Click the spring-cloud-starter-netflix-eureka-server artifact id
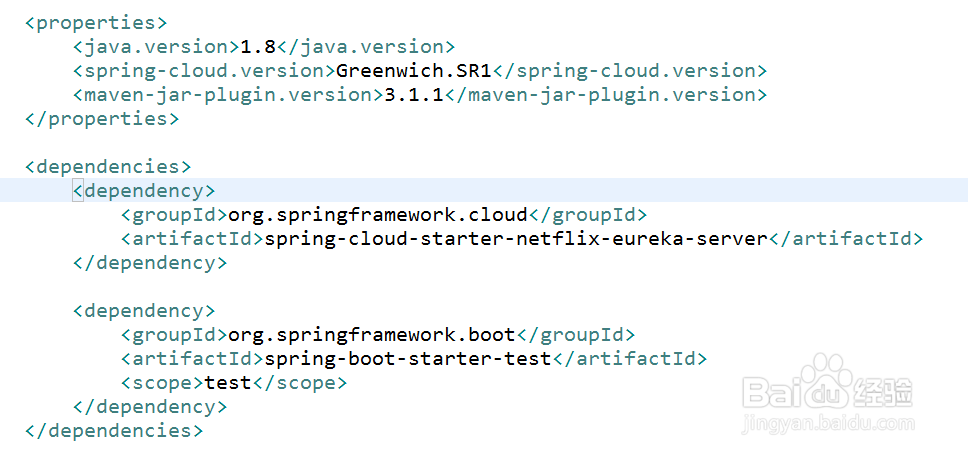The height and width of the screenshot is (456, 968). (x=515, y=239)
